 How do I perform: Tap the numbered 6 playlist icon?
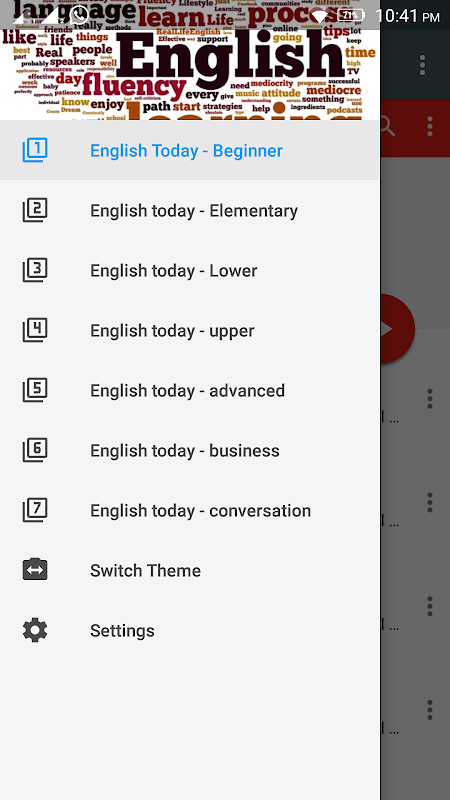tap(35, 450)
